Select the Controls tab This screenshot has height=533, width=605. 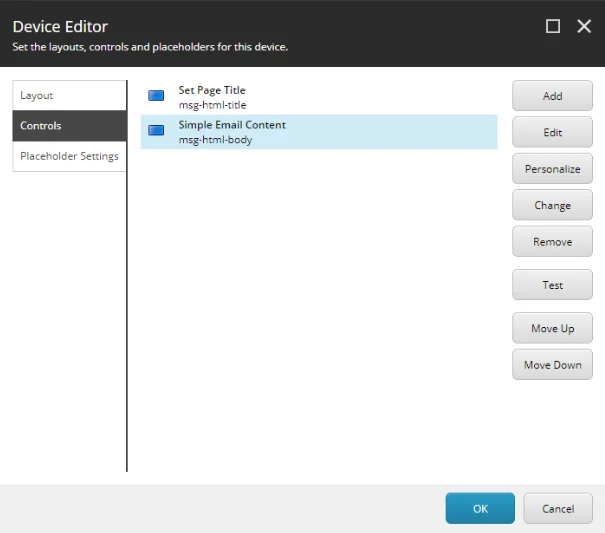tap(69, 125)
